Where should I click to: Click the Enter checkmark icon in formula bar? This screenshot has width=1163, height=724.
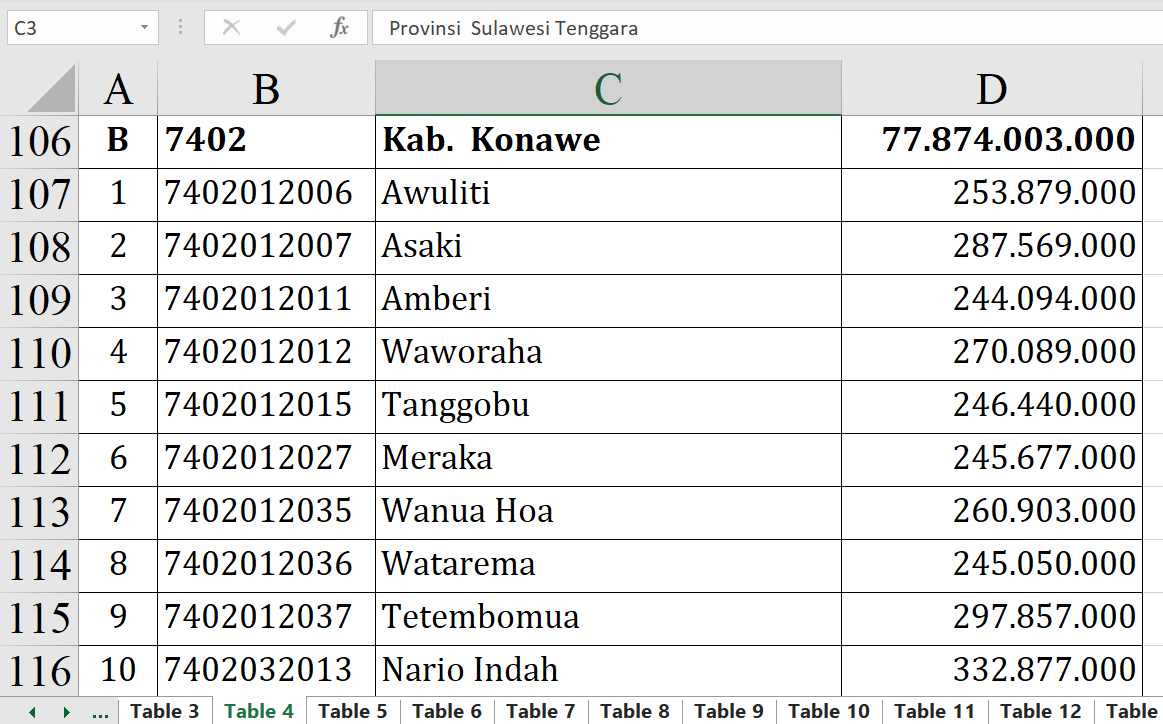coord(286,28)
